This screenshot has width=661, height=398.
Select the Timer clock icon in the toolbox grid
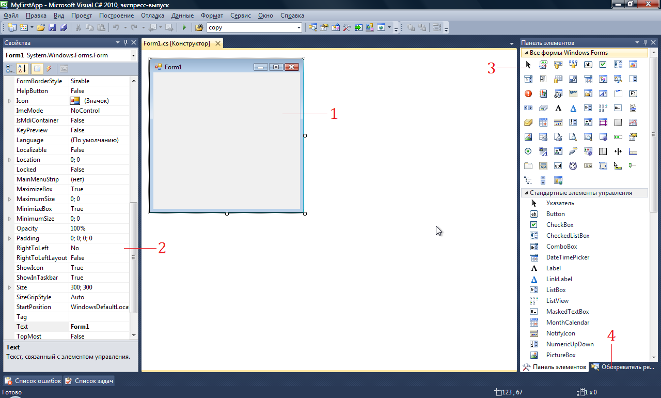click(573, 166)
